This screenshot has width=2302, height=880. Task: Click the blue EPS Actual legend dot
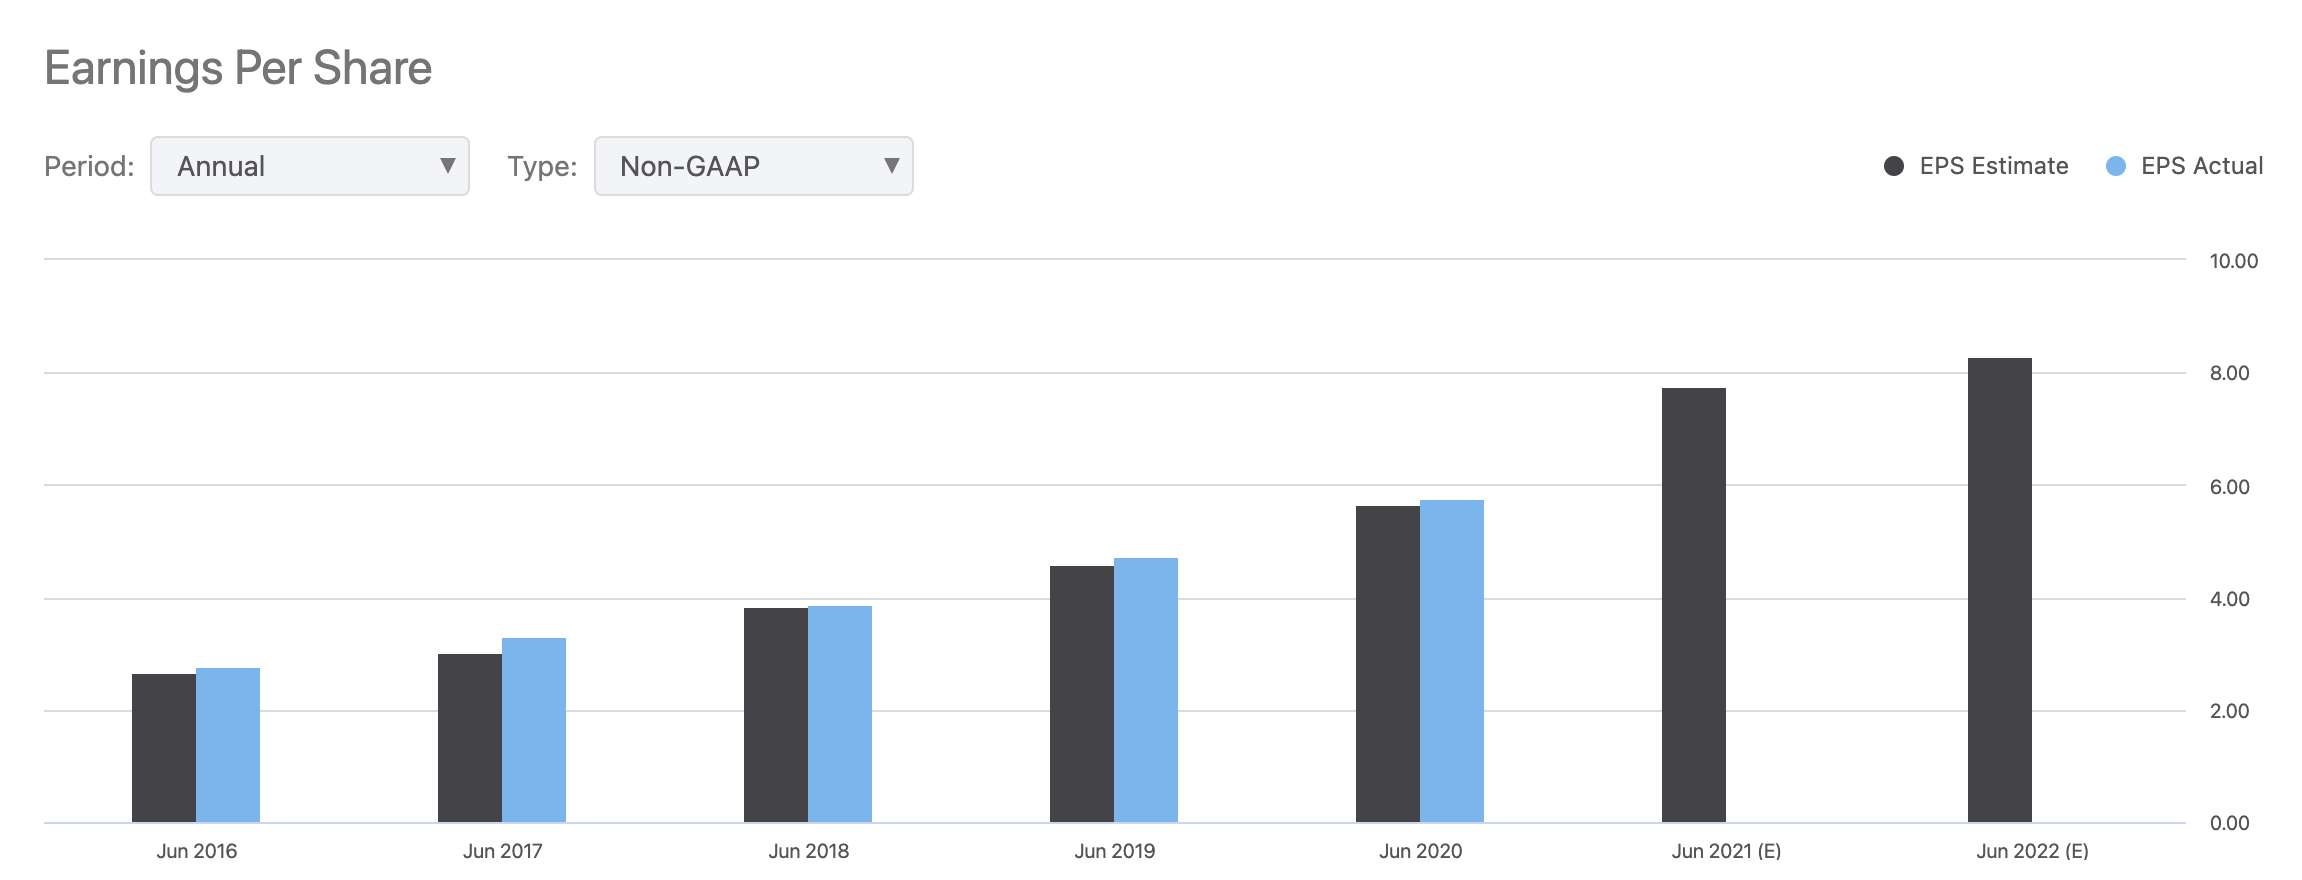pos(2115,166)
